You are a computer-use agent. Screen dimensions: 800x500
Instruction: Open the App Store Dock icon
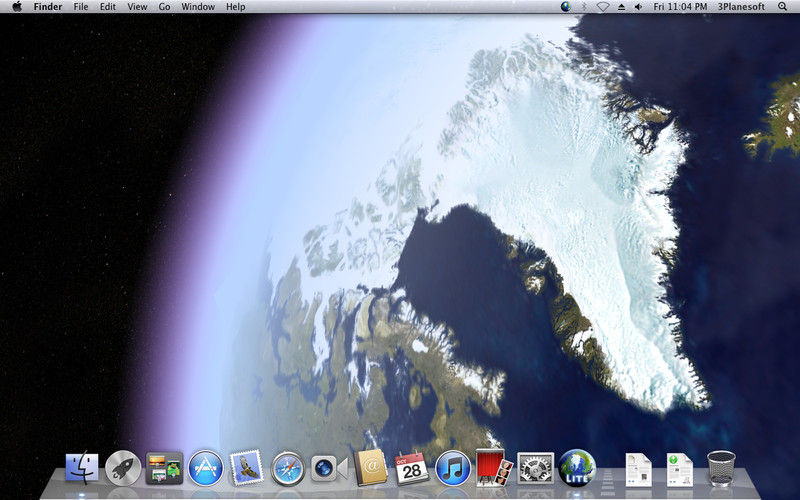click(x=206, y=468)
